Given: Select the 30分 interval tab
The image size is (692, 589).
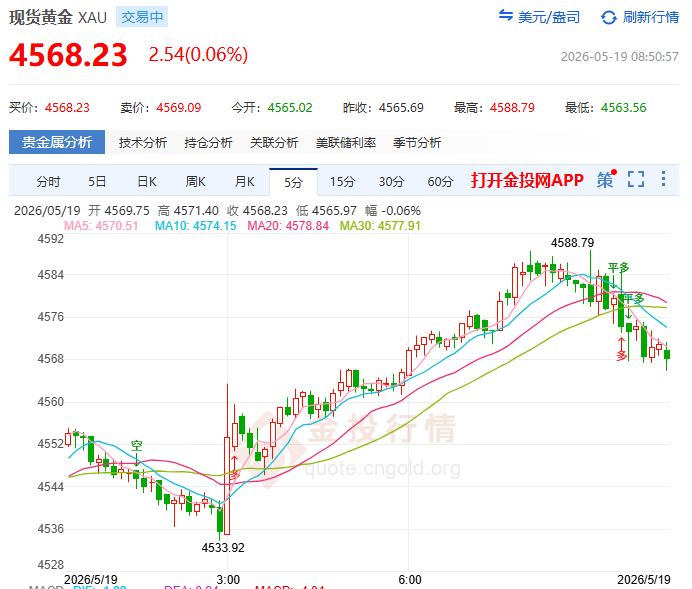Looking at the screenshot, I should tap(391, 181).
